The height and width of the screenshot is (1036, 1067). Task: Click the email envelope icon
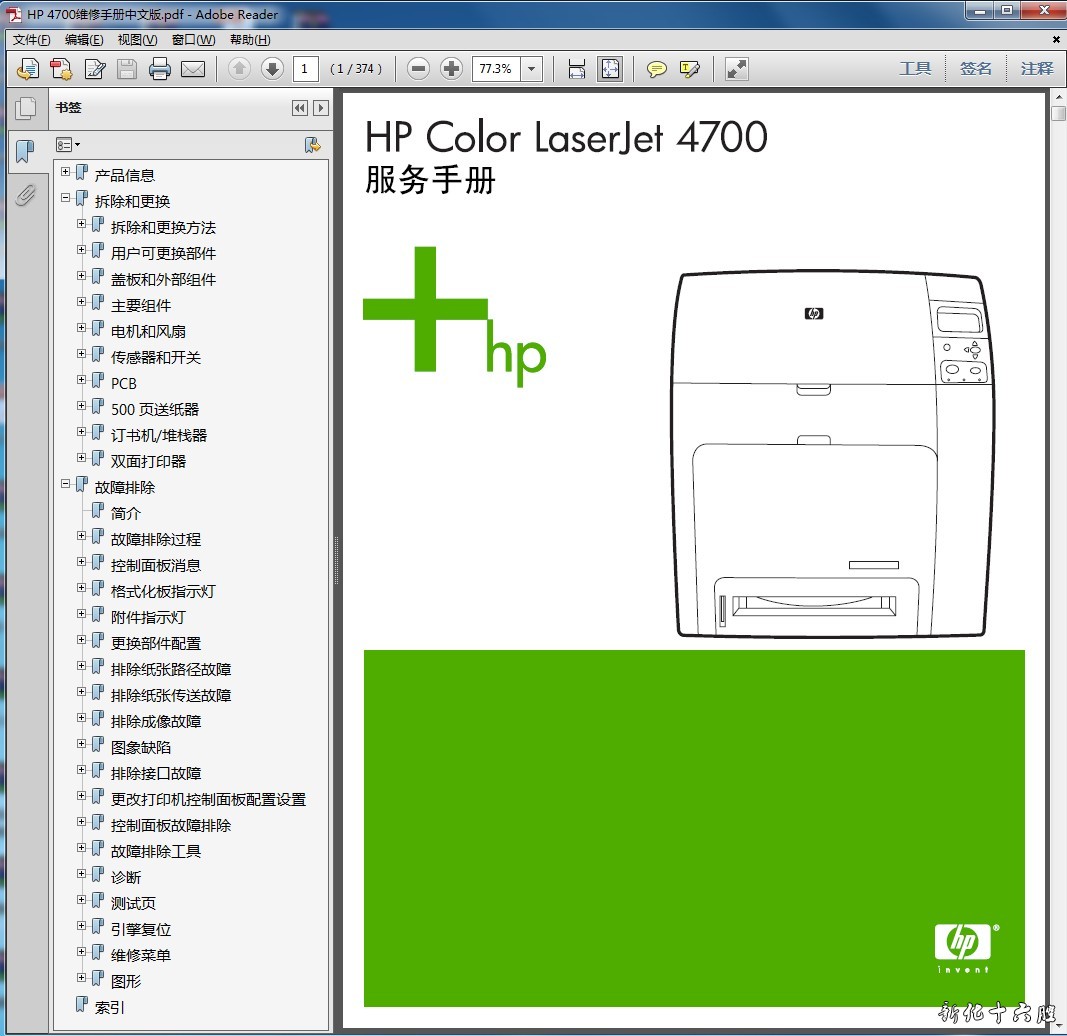point(193,69)
